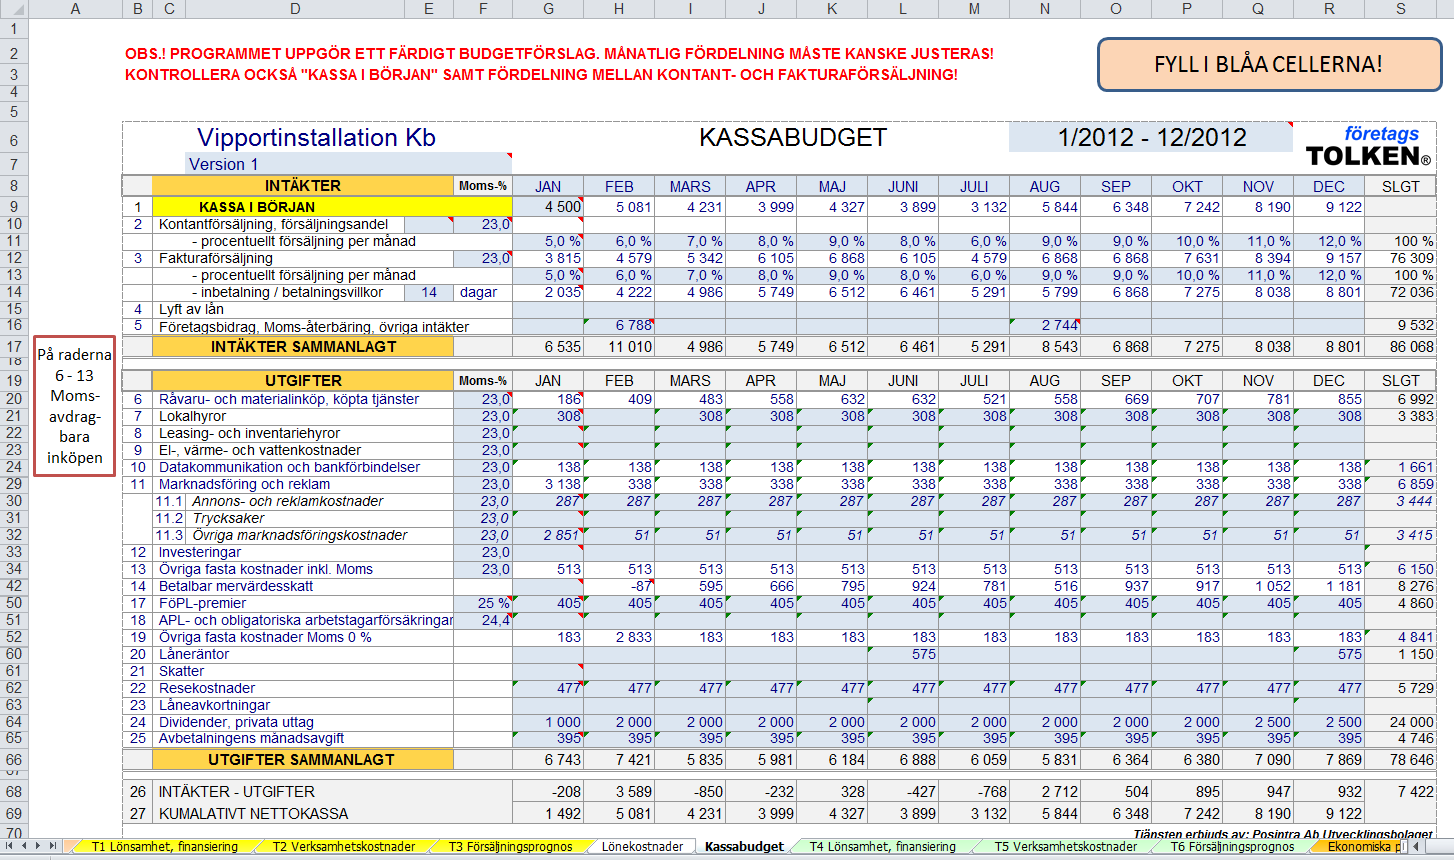Click INTÄKTER SAMMANLAGT label
Image resolution: width=1454 pixels, height=860 pixels.
(x=302, y=346)
